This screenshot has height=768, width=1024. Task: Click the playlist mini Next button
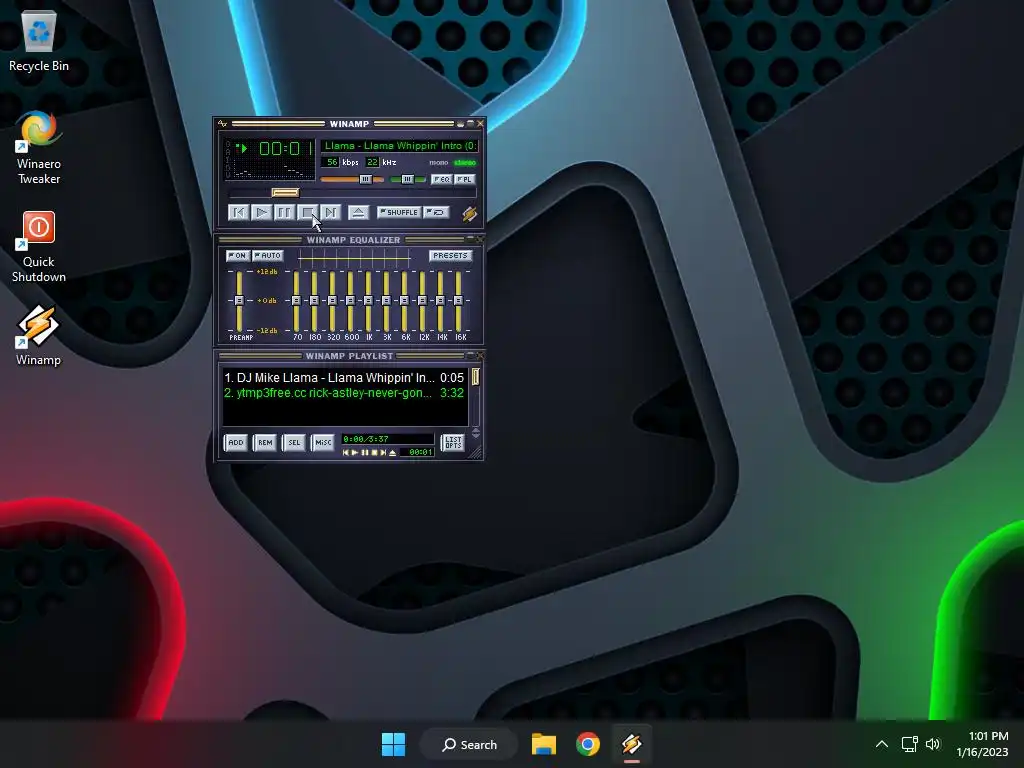point(383,453)
